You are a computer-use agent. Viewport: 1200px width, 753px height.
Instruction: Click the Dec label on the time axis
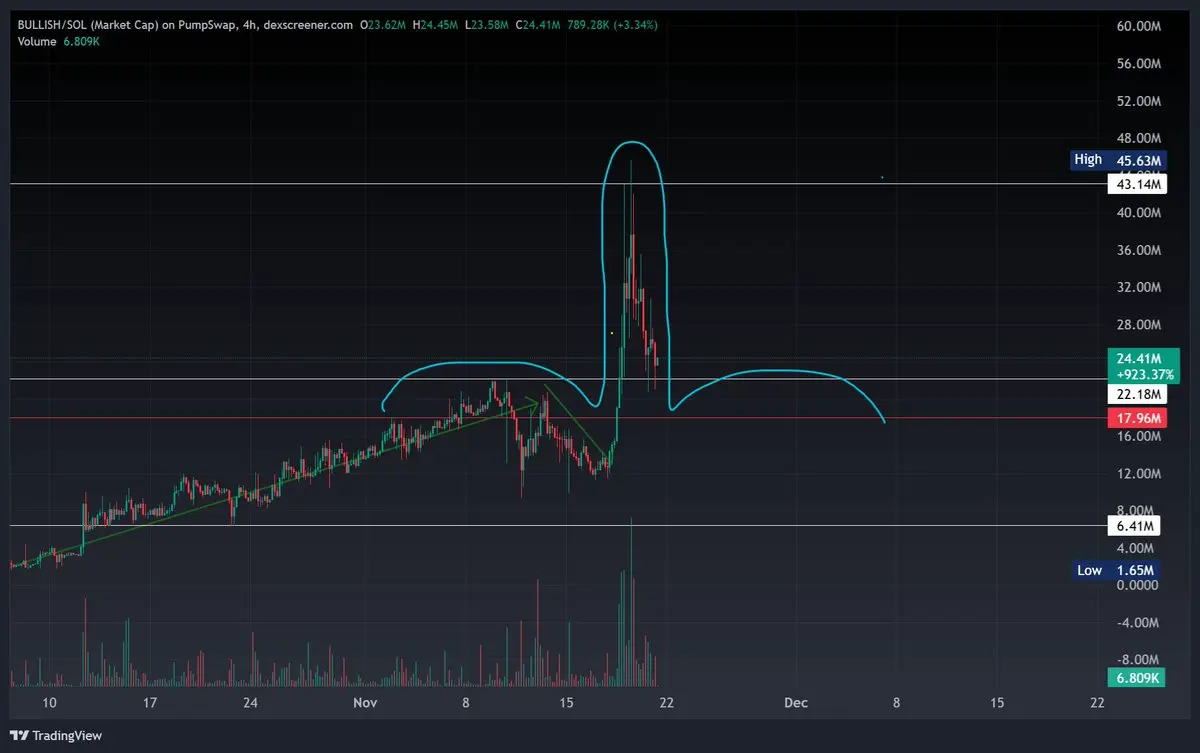[795, 703]
